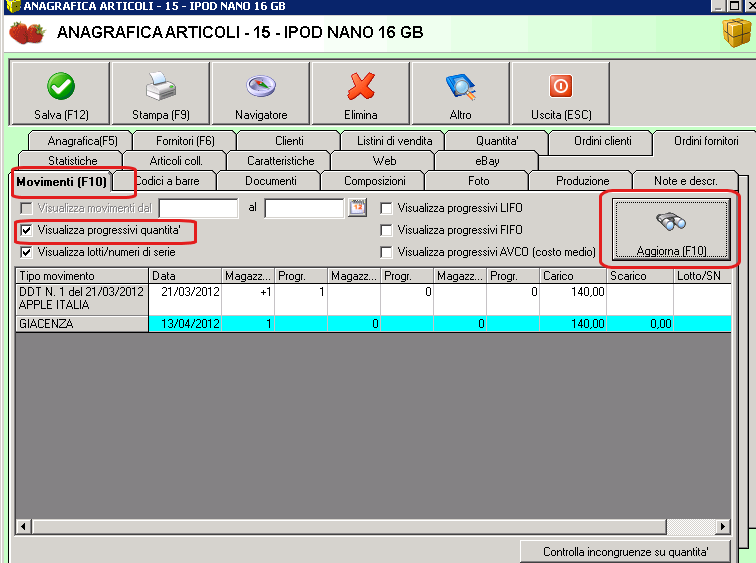This screenshot has width=756, height=563.
Task: Open the Altro magnifier button
Action: (460, 94)
